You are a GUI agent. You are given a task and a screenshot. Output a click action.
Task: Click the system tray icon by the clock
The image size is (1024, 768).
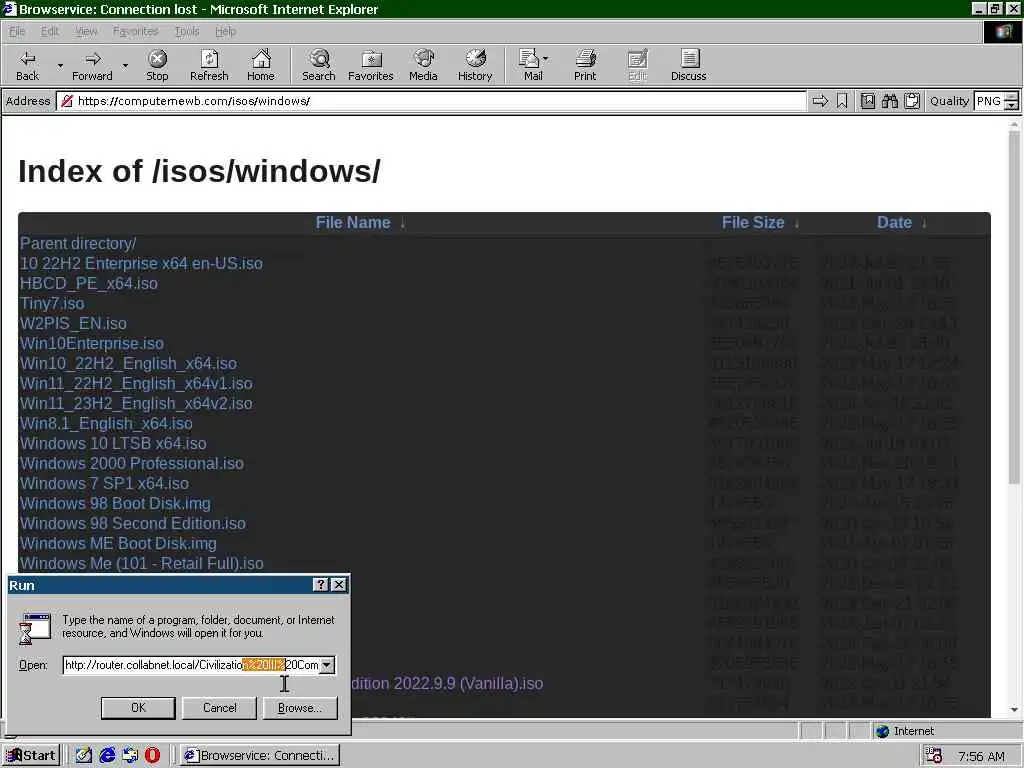pos(934,756)
